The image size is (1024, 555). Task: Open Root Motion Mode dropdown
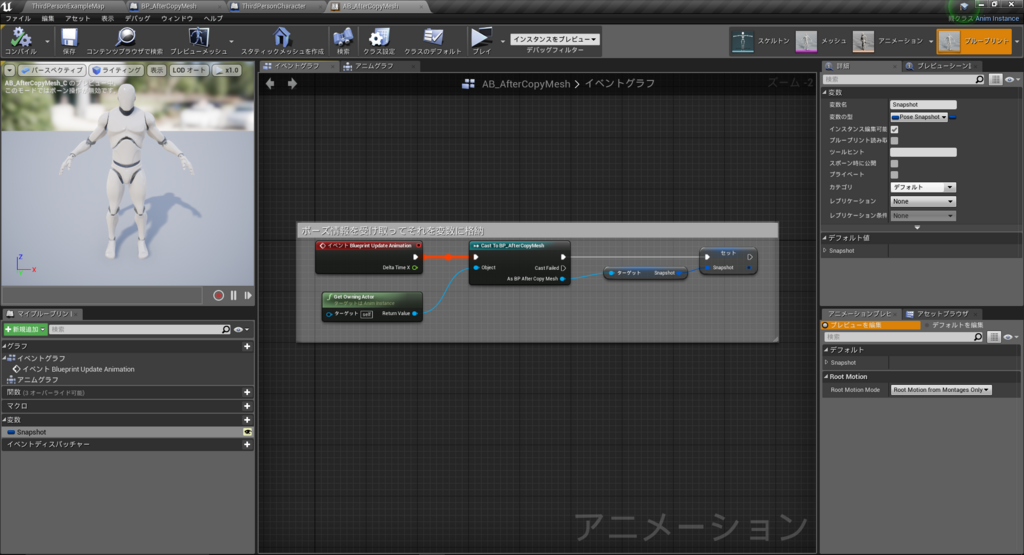(941, 390)
